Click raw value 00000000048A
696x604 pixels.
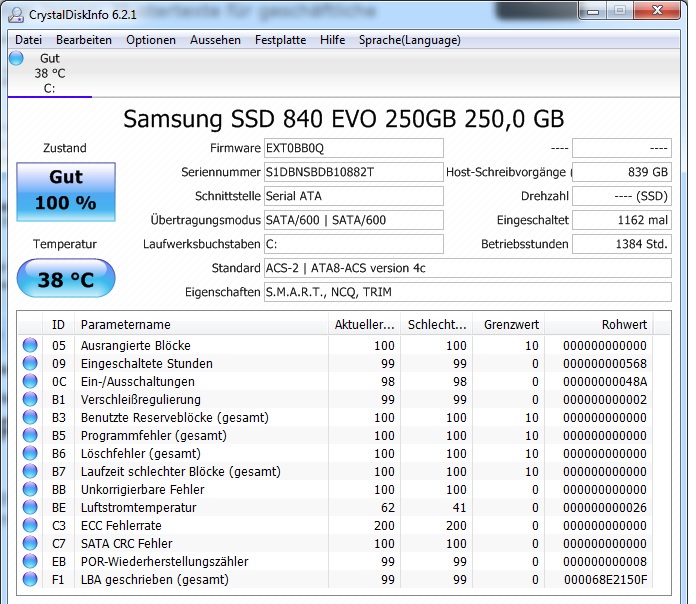coord(605,381)
